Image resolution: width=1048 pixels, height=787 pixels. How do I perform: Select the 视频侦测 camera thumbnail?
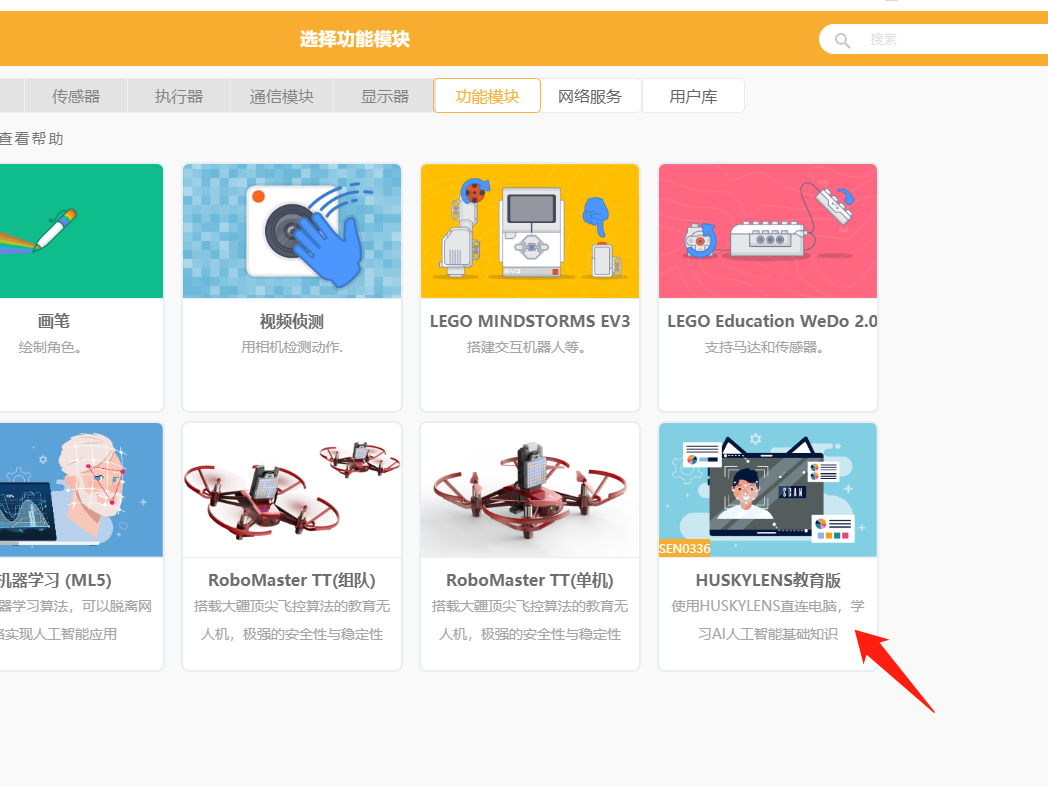tap(292, 231)
